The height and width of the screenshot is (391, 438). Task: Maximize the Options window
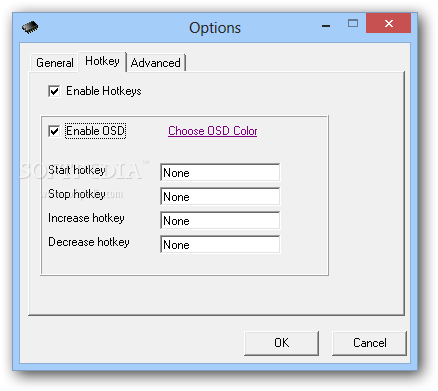click(x=353, y=23)
